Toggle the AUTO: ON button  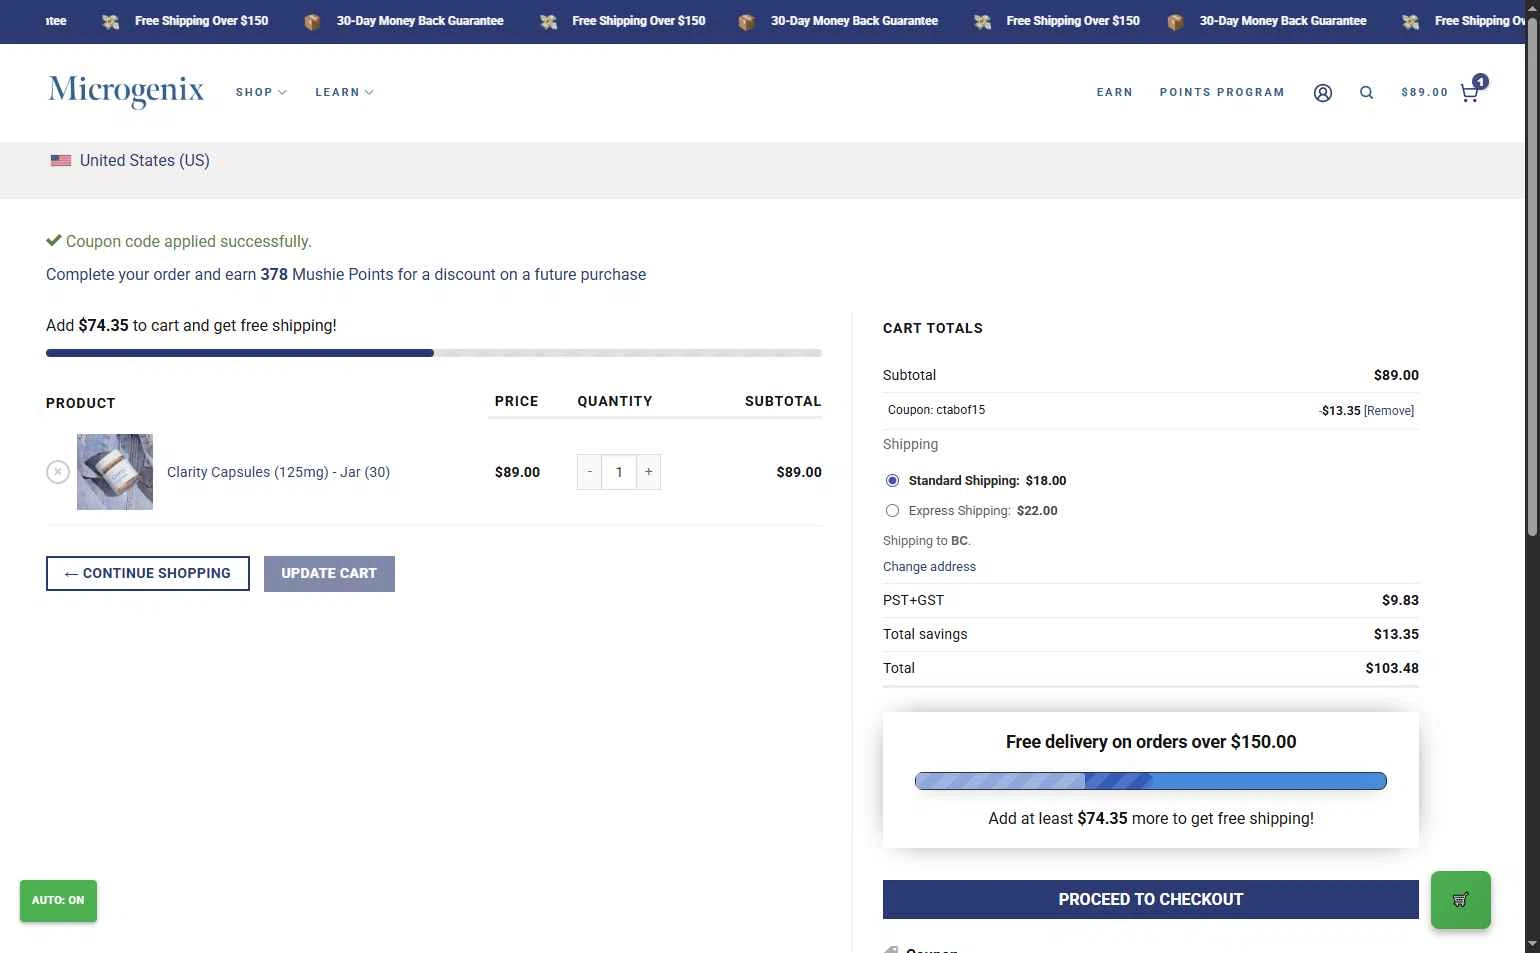tap(58, 901)
